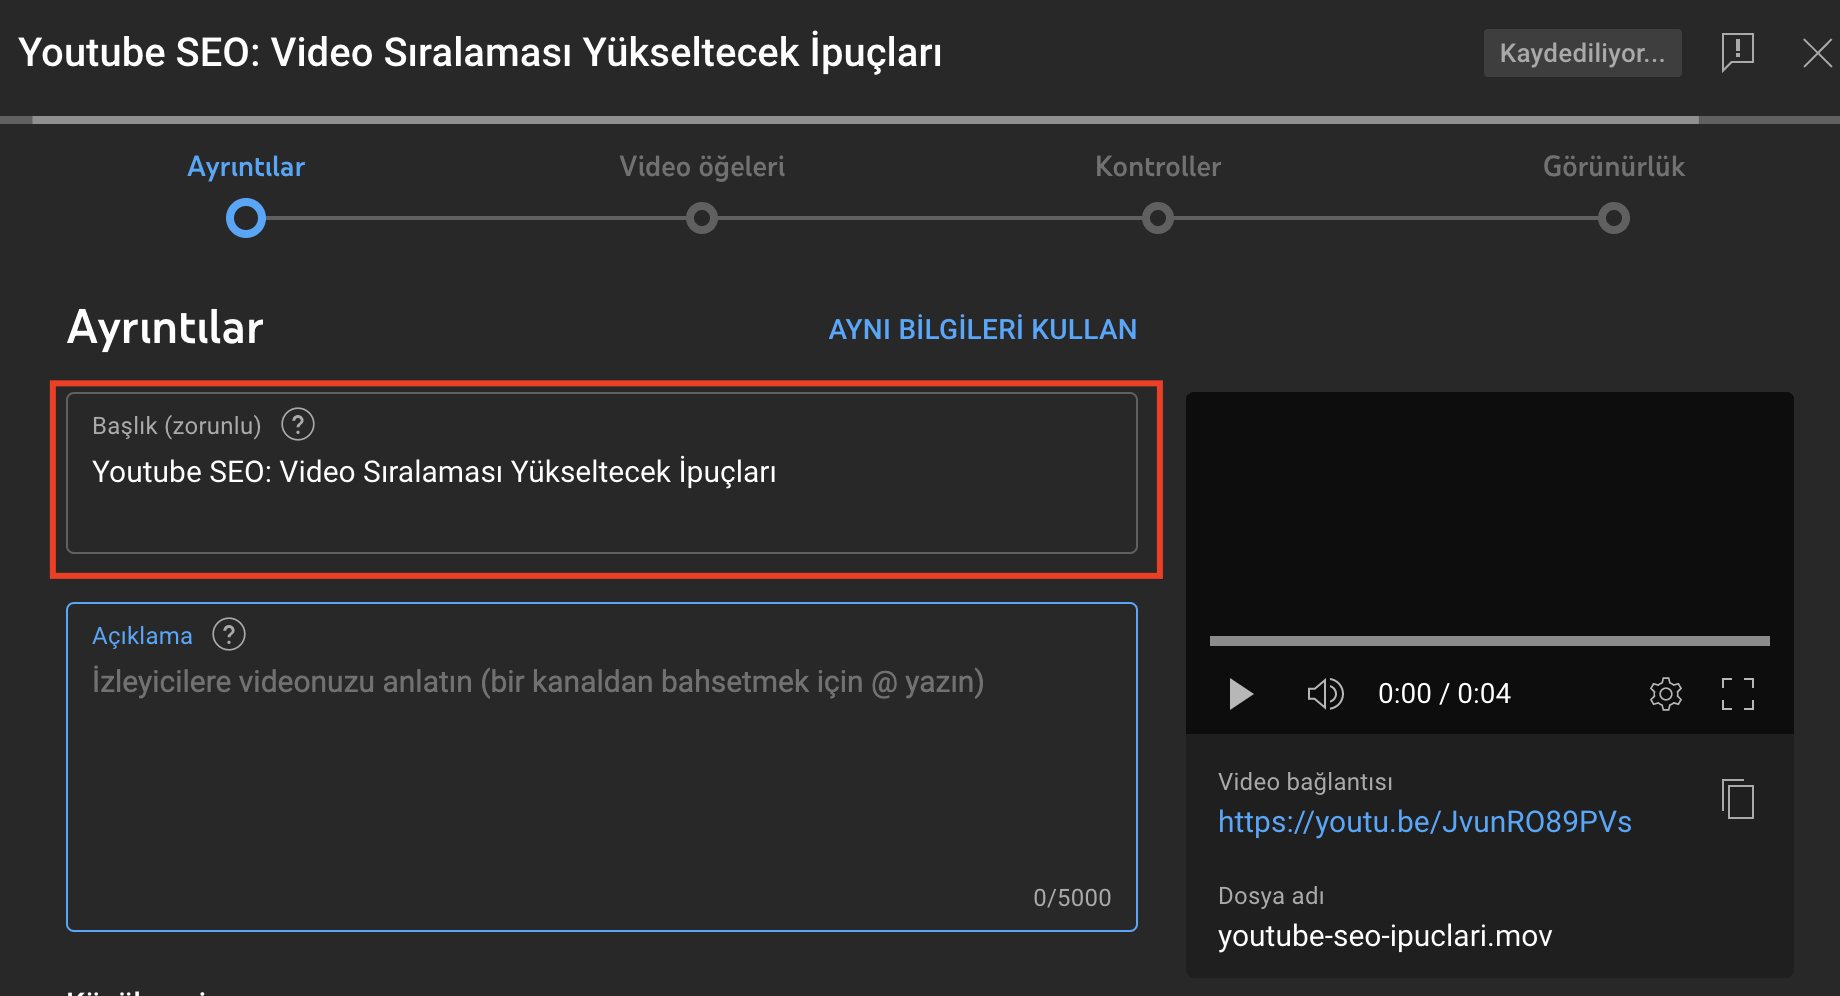This screenshot has height=996, width=1840.
Task: Select the Ayrıntılar step
Action: pos(246,167)
